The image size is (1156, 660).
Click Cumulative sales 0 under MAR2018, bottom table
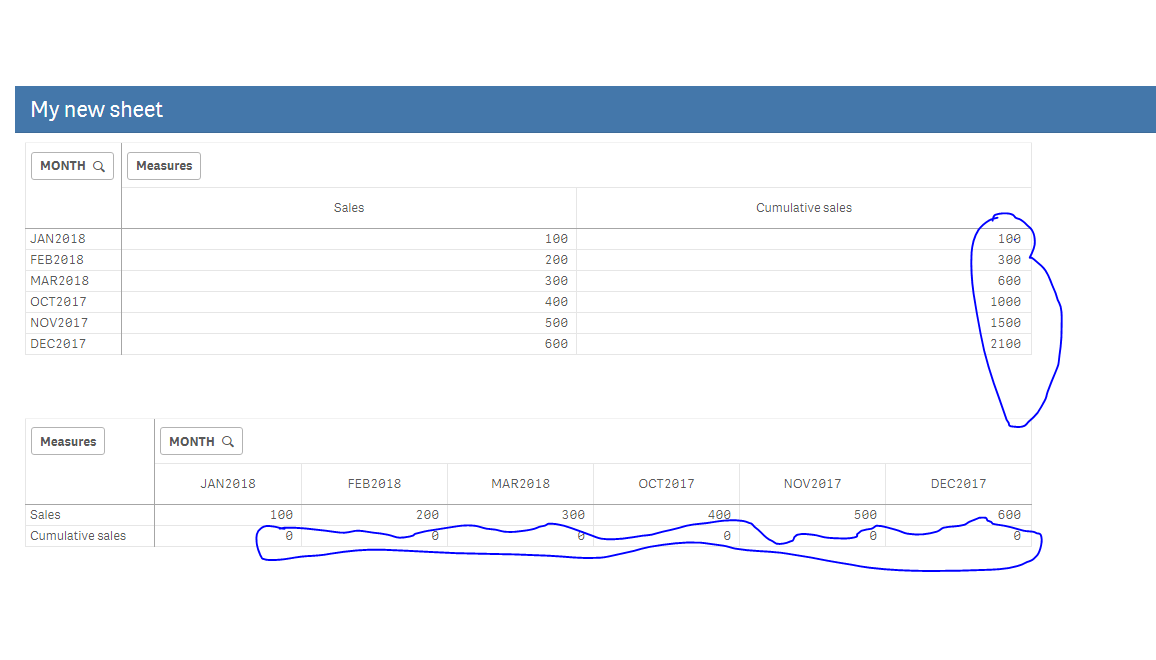click(581, 536)
